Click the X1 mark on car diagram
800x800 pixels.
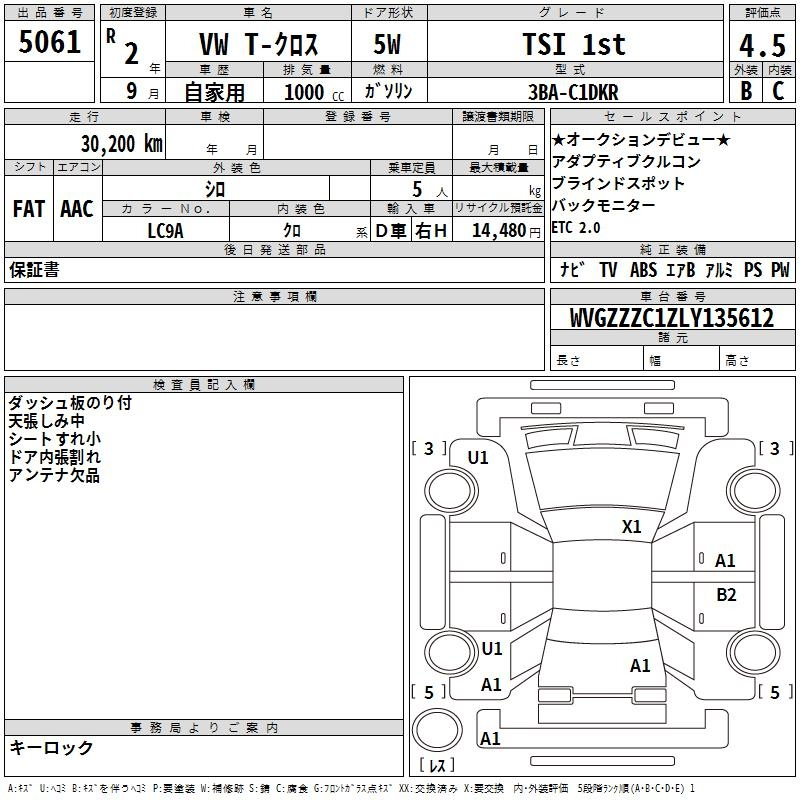pyautogui.click(x=631, y=527)
